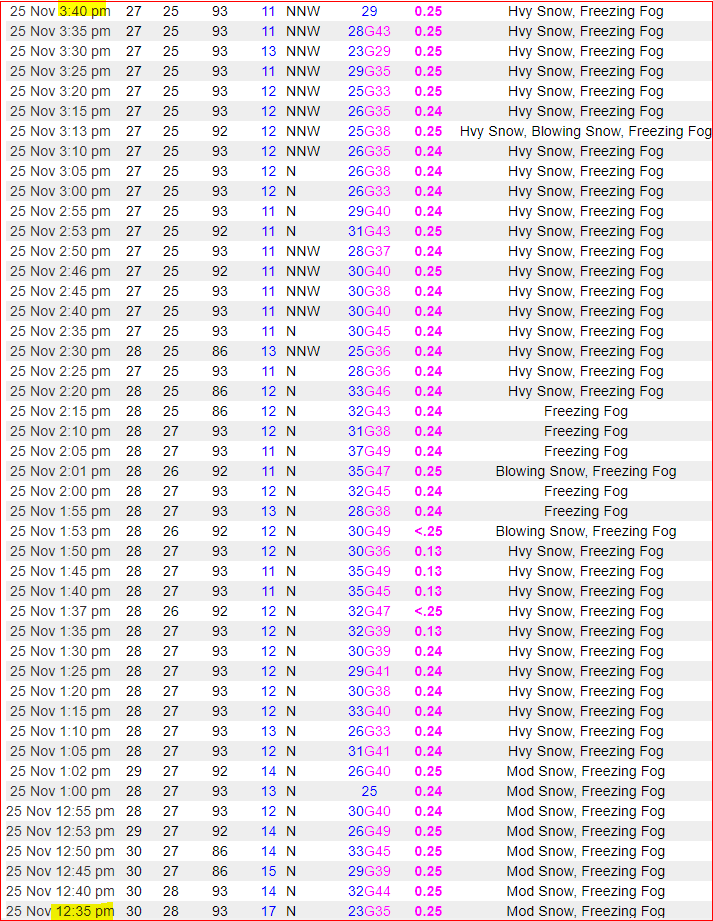Click the highlighted '3:40 pm' timestamp

tap(85, 11)
